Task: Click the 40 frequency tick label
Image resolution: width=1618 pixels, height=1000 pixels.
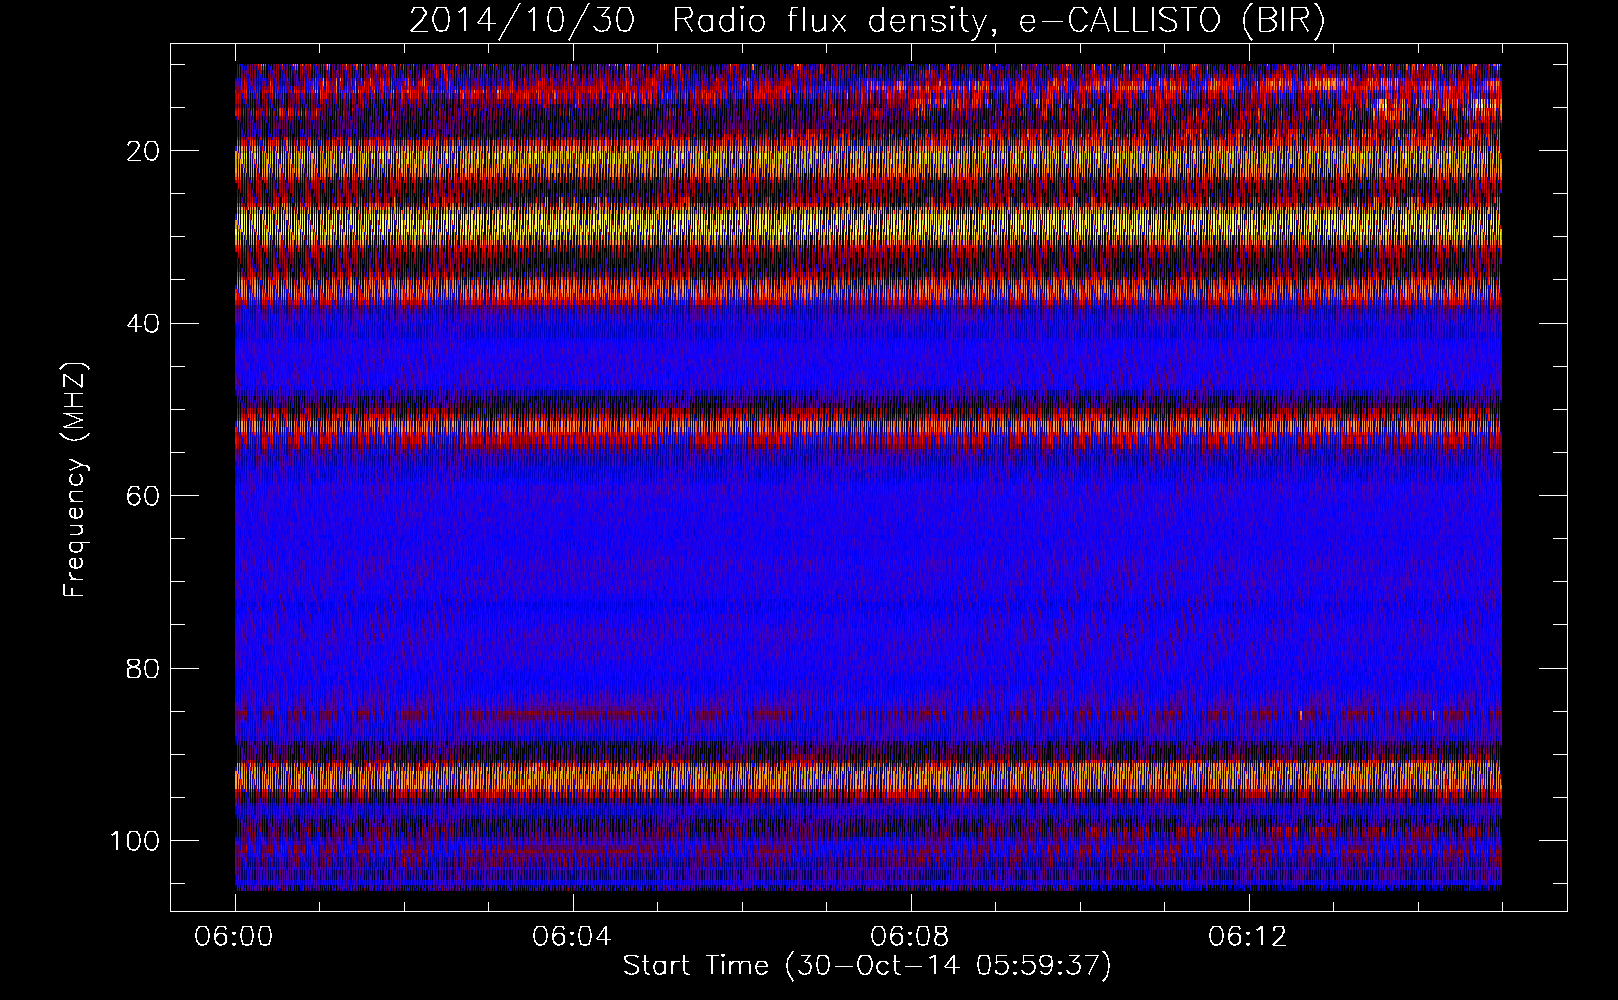Action: pos(143,324)
